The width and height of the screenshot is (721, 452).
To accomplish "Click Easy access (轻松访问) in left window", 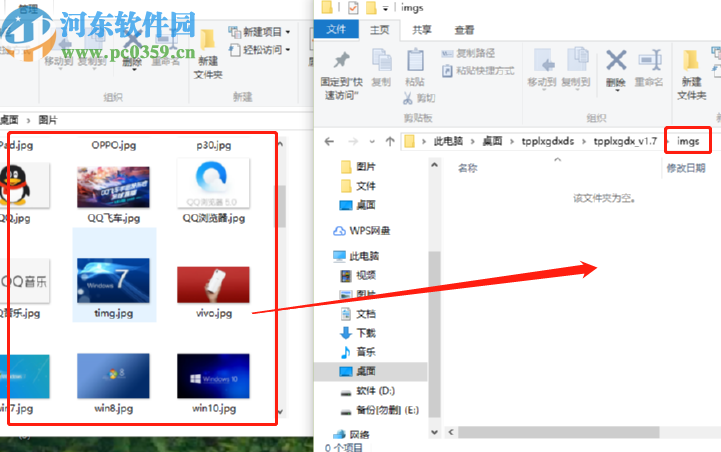I will pyautogui.click(x=259, y=49).
